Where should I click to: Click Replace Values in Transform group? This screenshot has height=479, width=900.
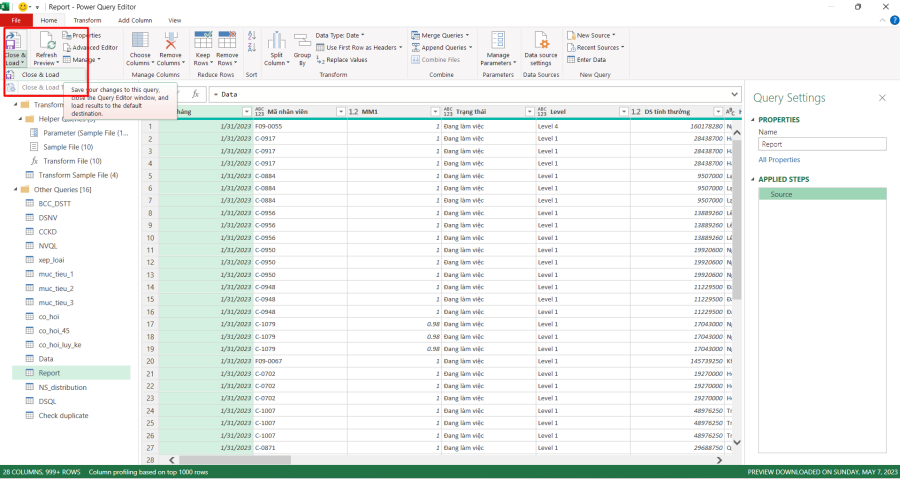point(342,60)
